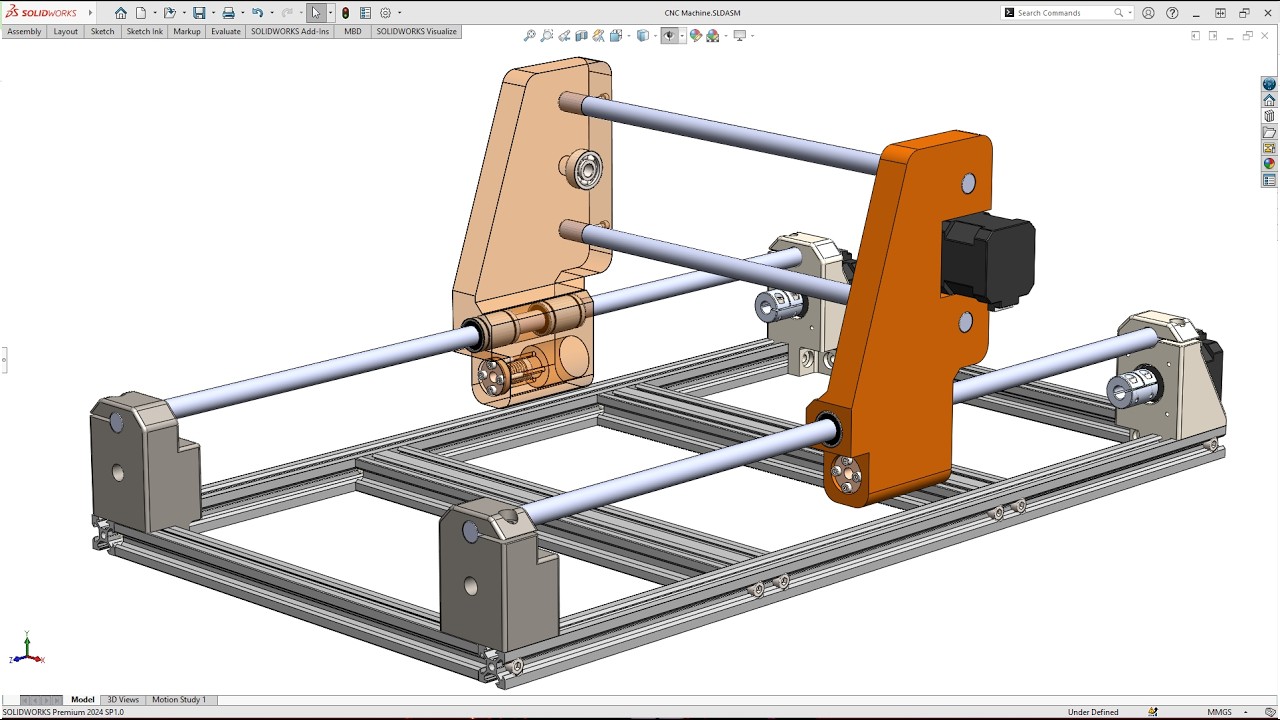Open Apply Scene icon
This screenshot has height=720, width=1280.
712,35
